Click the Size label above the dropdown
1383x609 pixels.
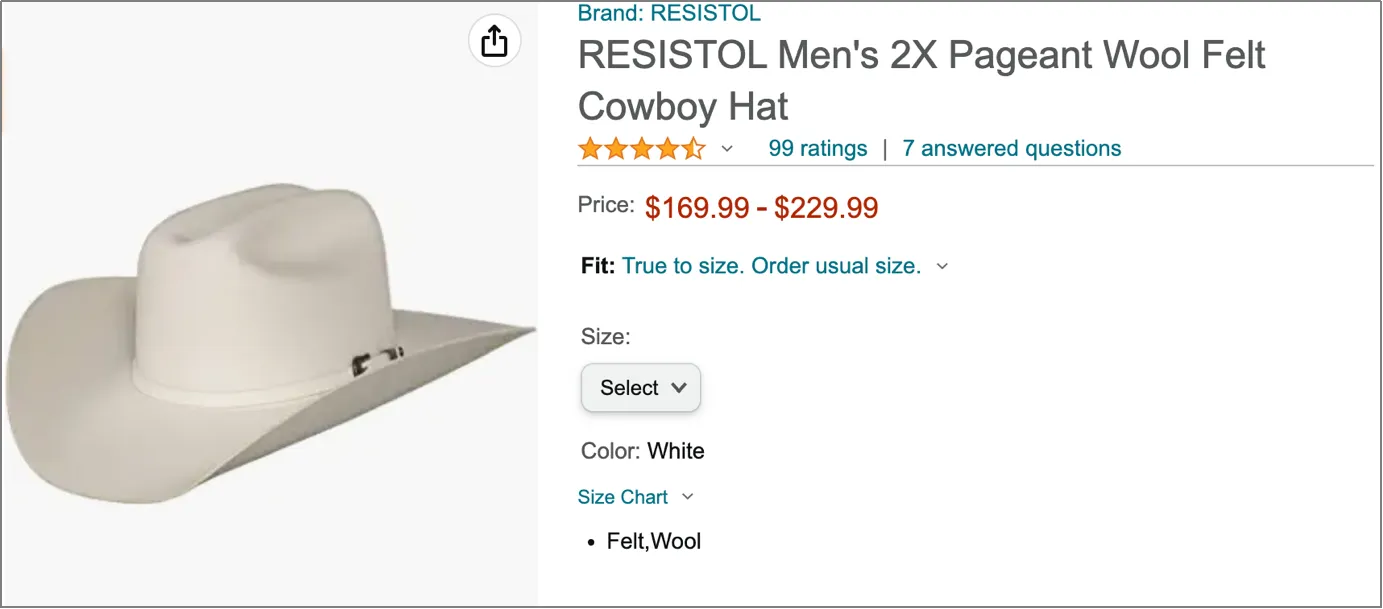pyautogui.click(x=604, y=337)
